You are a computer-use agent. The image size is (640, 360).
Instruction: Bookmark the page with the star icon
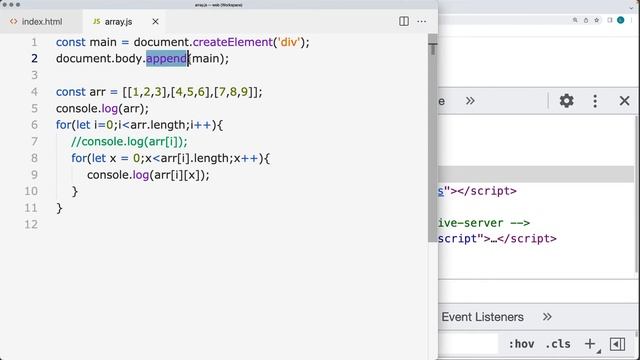tap(597, 20)
